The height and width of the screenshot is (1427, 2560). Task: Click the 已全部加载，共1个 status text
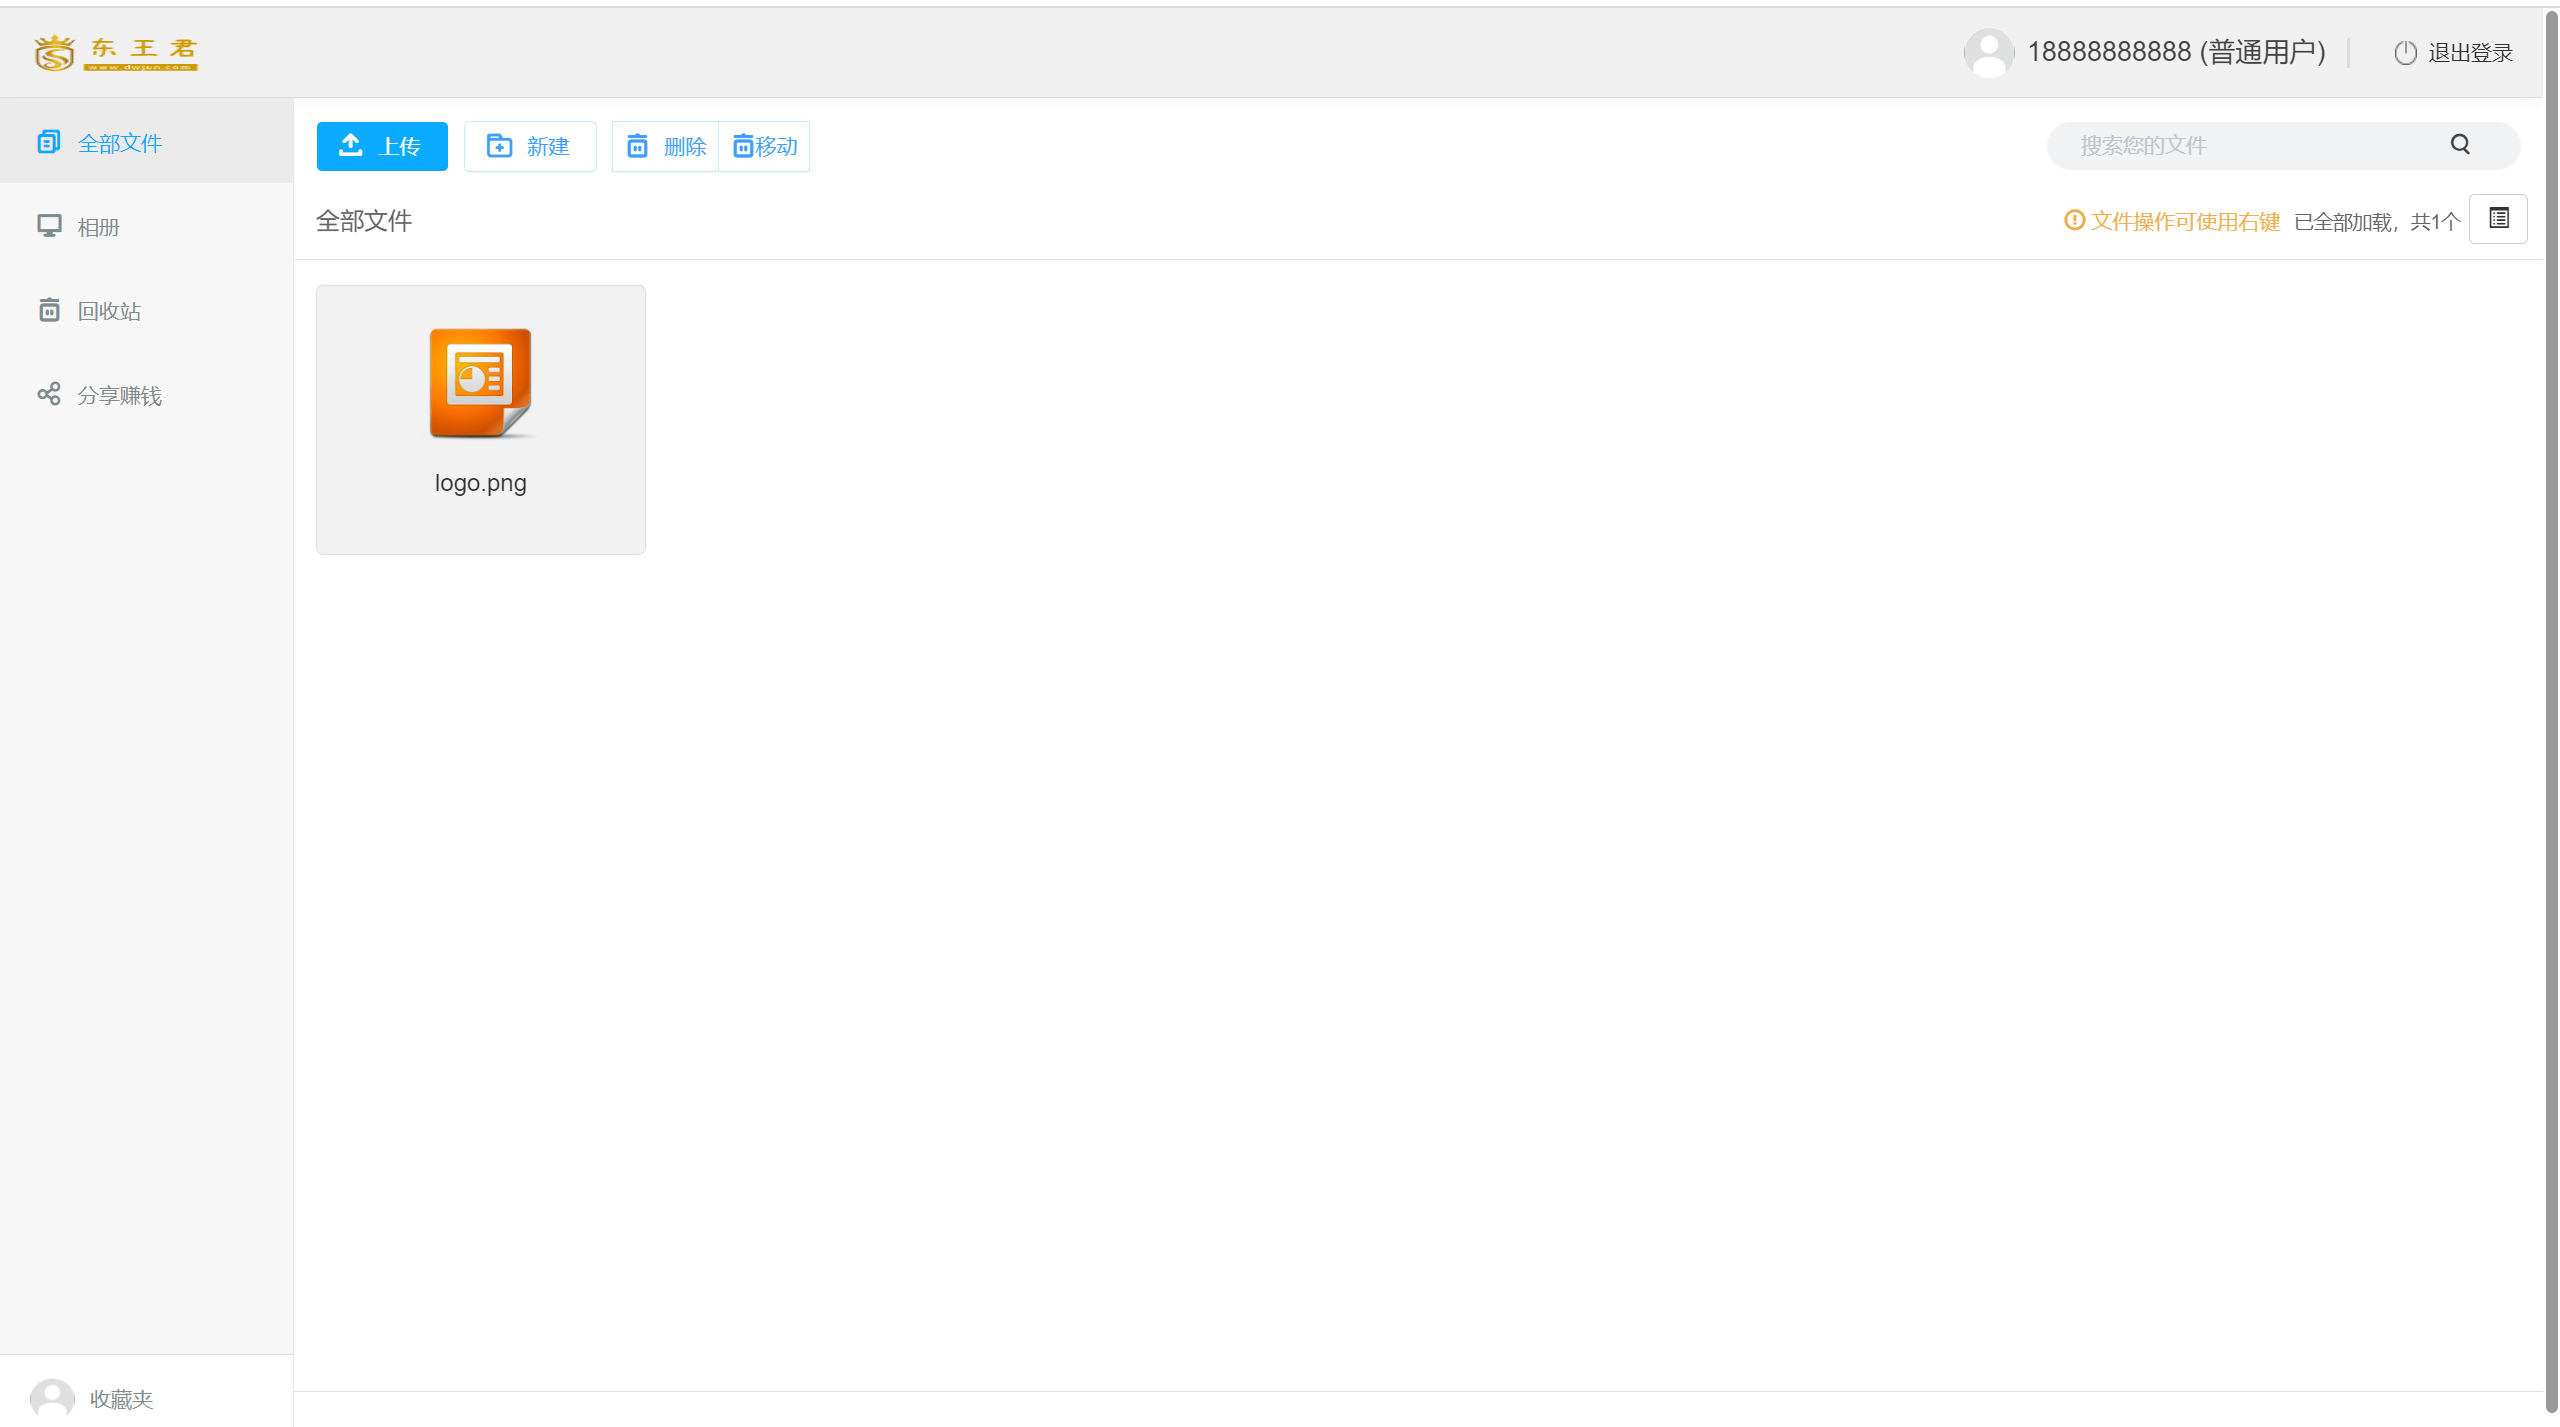coord(2377,222)
